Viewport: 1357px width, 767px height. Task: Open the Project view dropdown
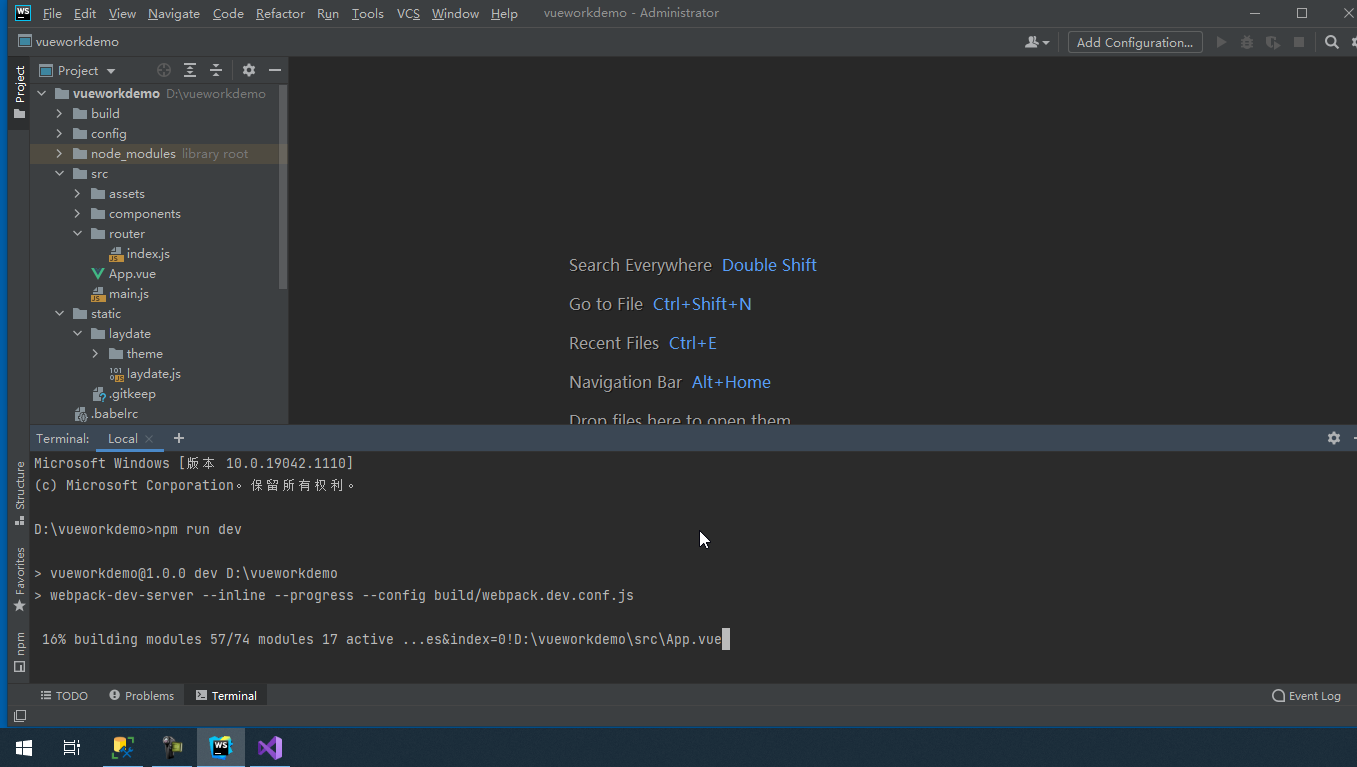click(77, 70)
